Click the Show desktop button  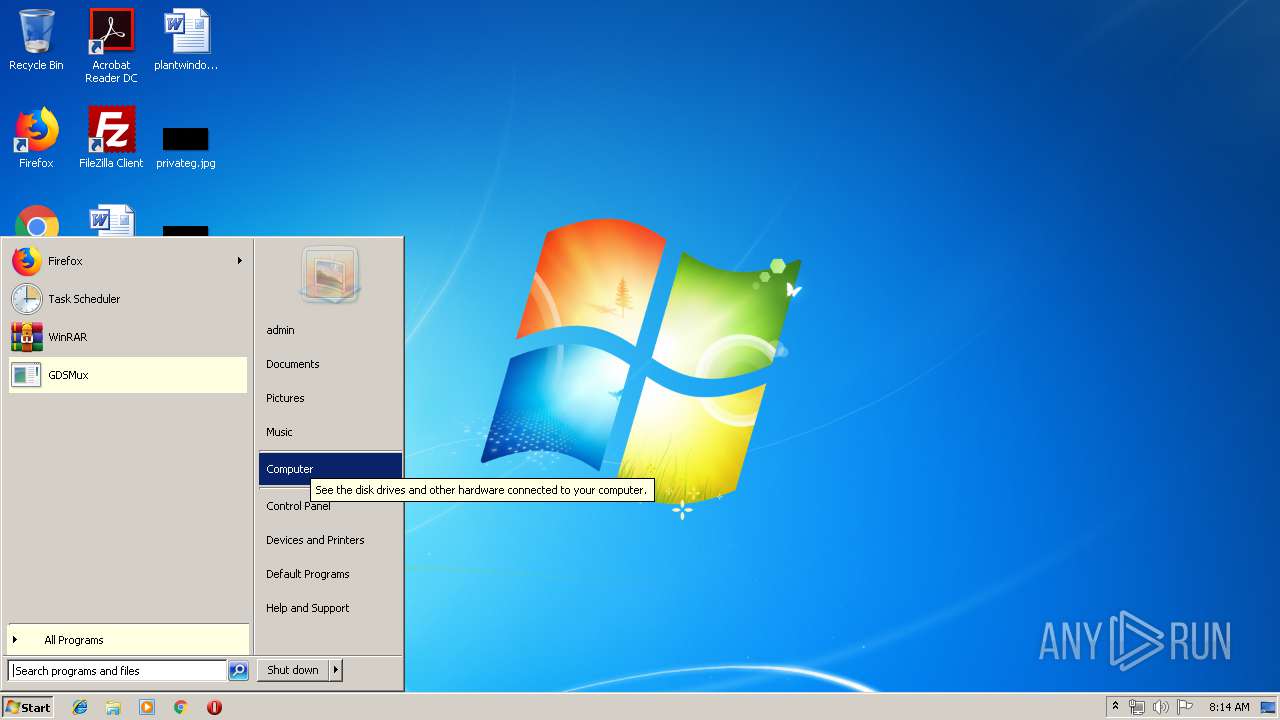pos(1268,707)
